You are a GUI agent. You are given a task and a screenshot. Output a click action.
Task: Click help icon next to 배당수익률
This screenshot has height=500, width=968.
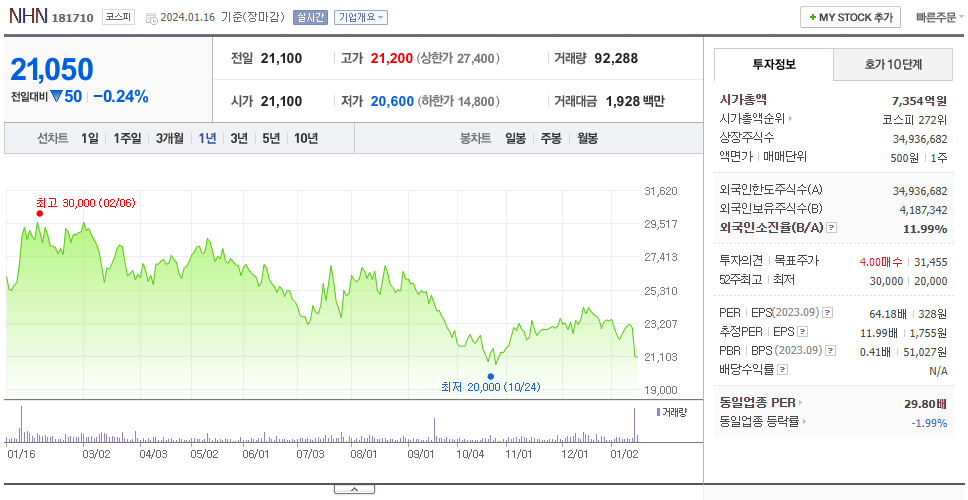[782, 370]
